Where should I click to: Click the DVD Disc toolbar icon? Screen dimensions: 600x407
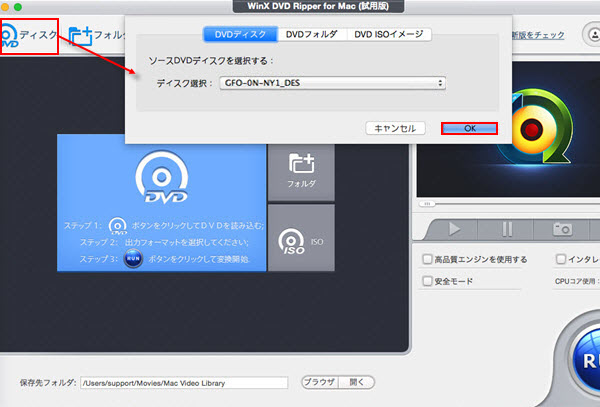tap(29, 36)
